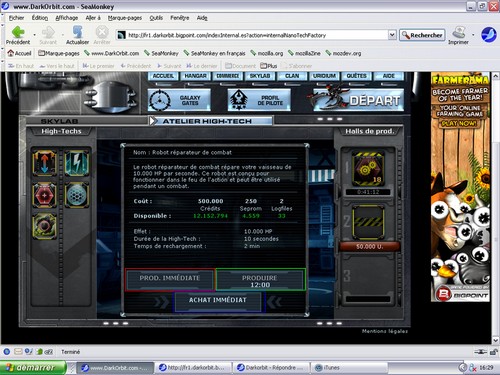Click the PRODUIRE 12:00 button
Screen dimensions: 500x375
260,280
